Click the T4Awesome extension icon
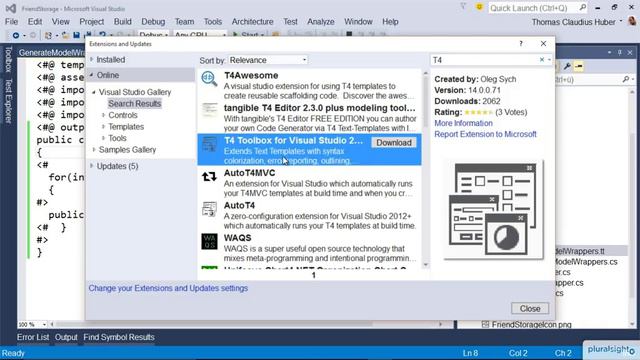This screenshot has height=360, width=640. [x=209, y=79]
